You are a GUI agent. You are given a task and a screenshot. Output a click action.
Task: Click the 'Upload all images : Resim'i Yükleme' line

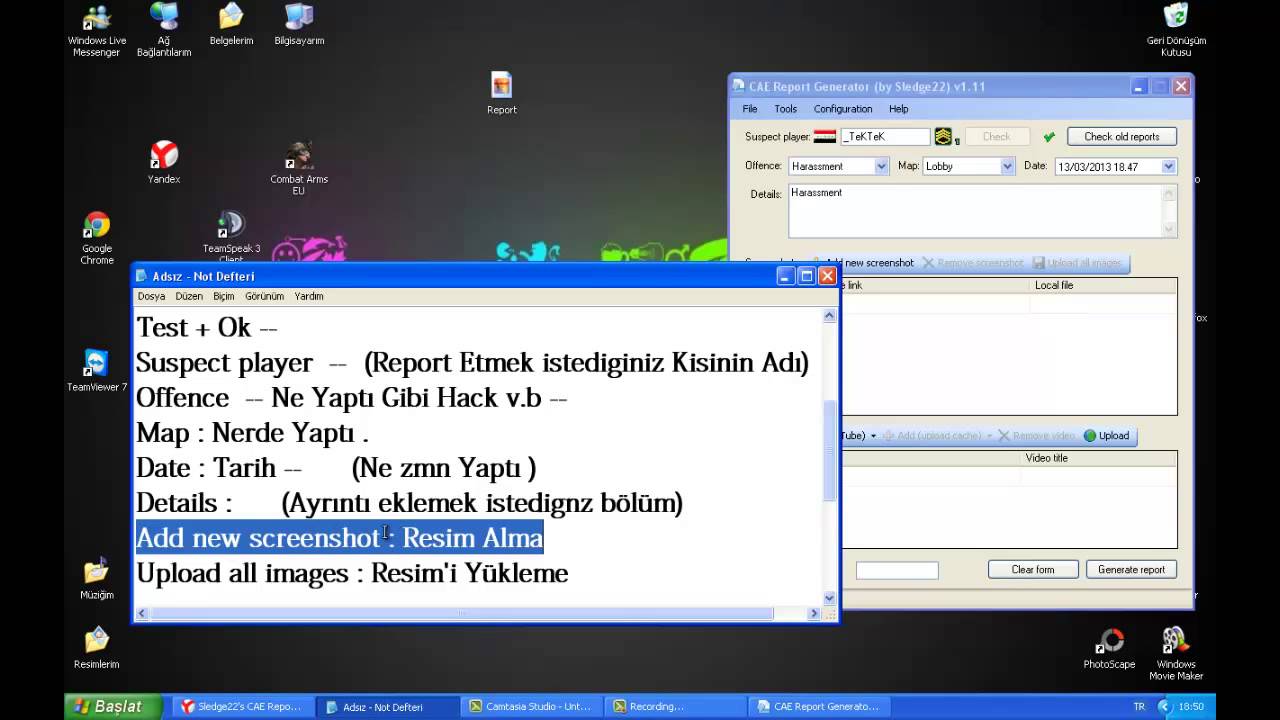click(x=352, y=573)
